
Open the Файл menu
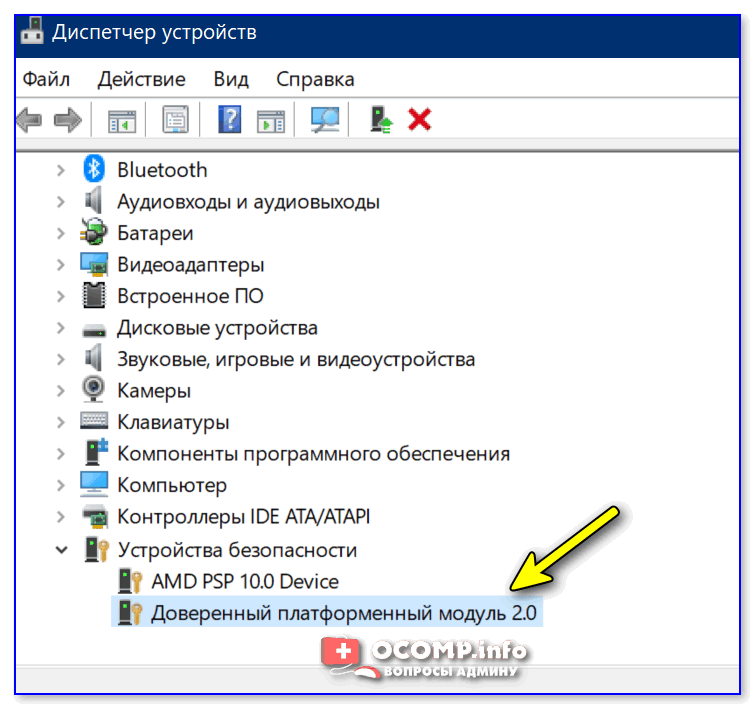coord(46,79)
